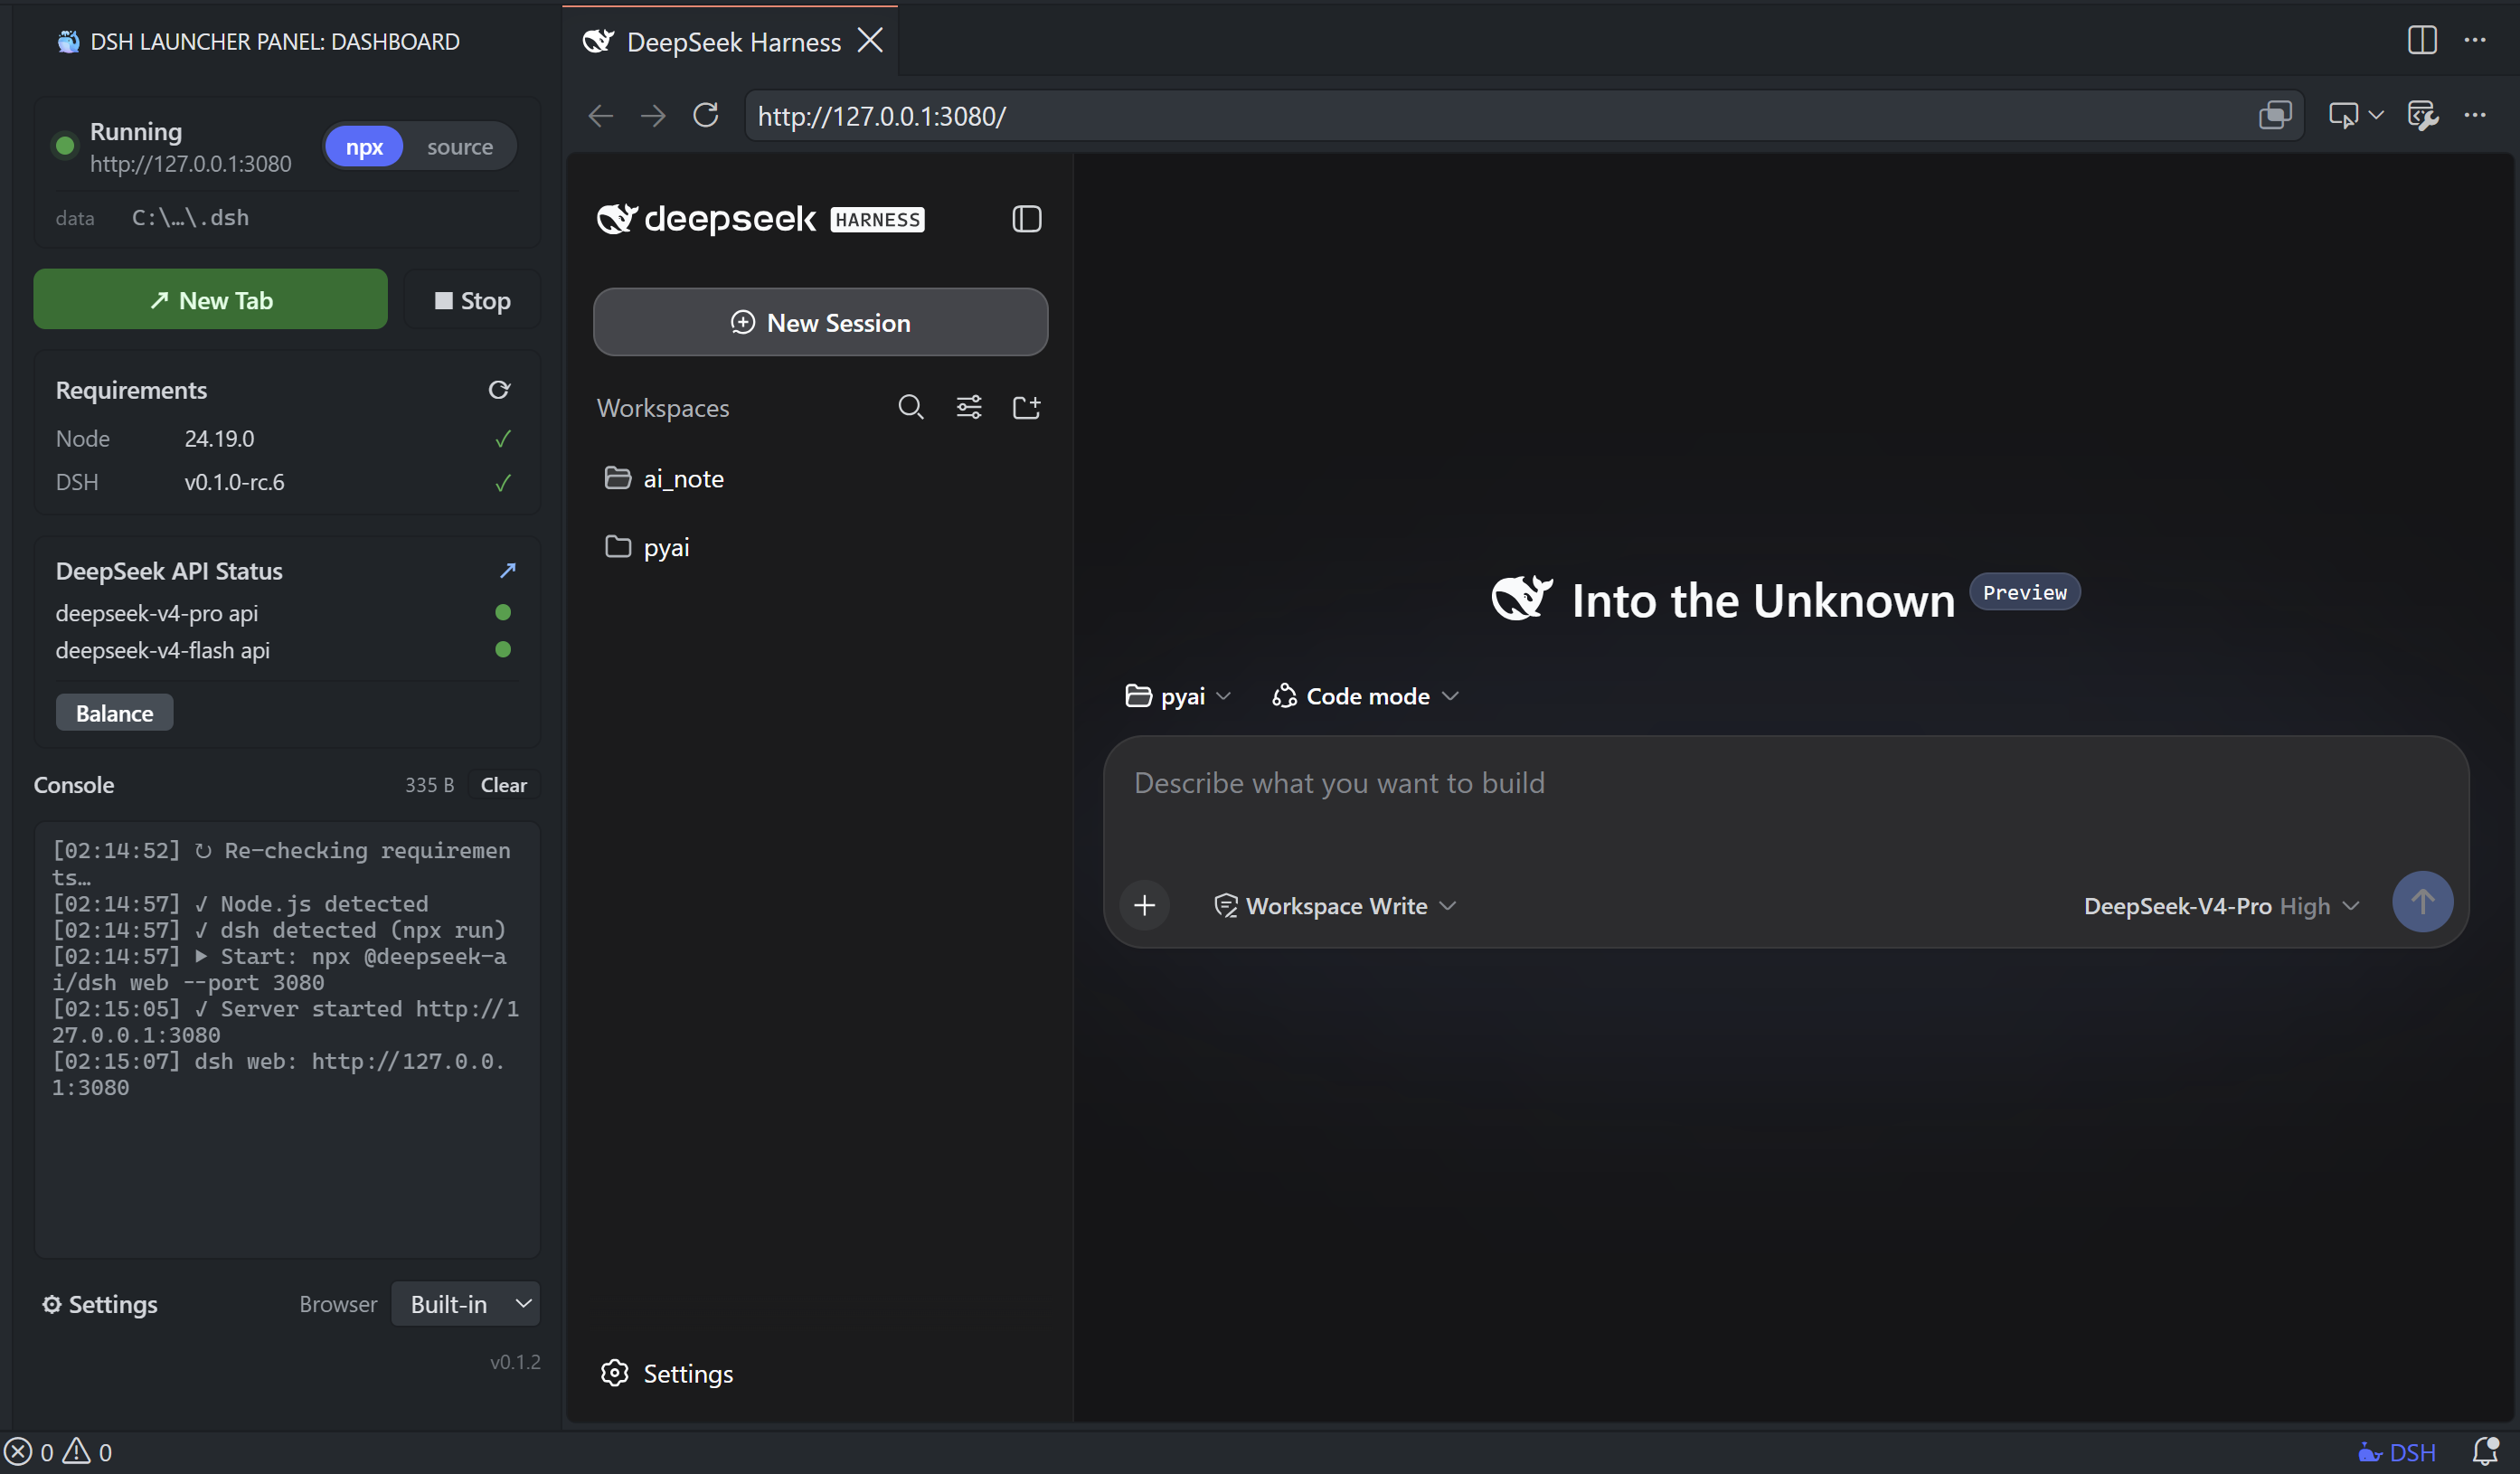The height and width of the screenshot is (1474, 2520).
Task: Click the HARNESS badge label
Action: pyautogui.click(x=877, y=219)
